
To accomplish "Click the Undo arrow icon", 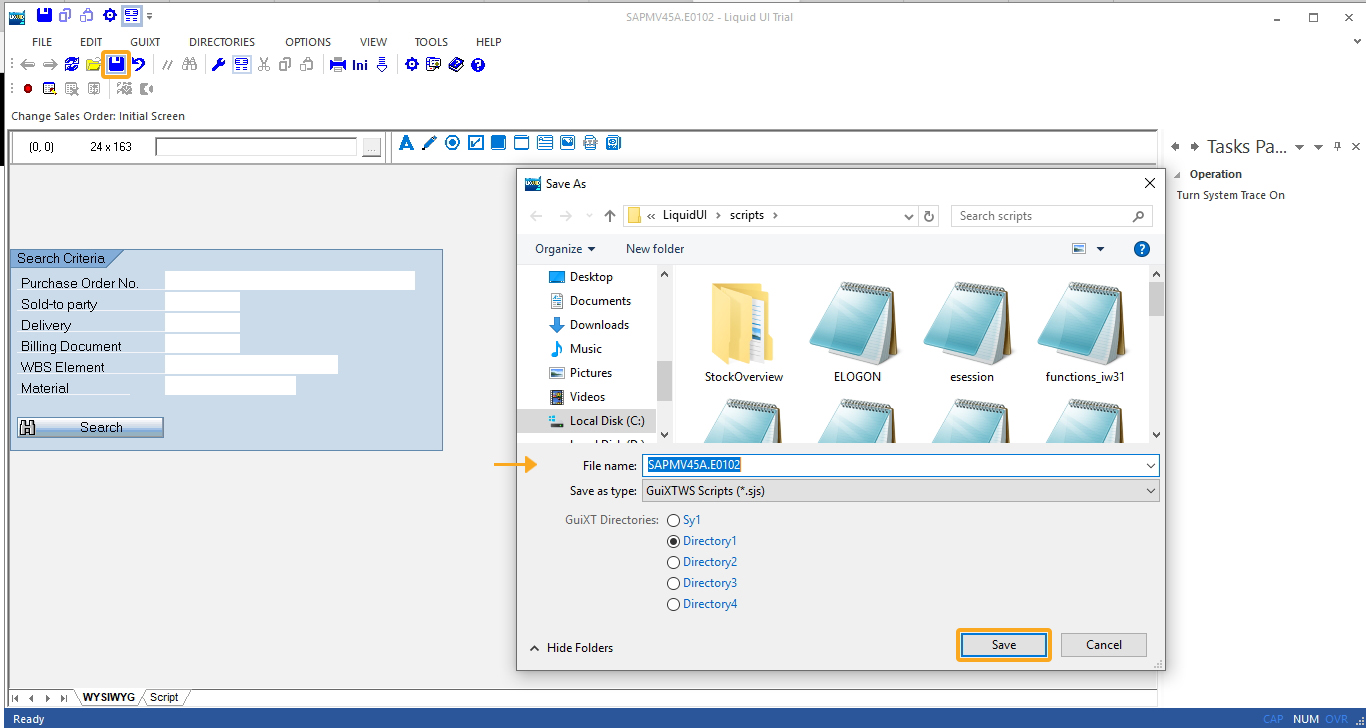I will 139,65.
